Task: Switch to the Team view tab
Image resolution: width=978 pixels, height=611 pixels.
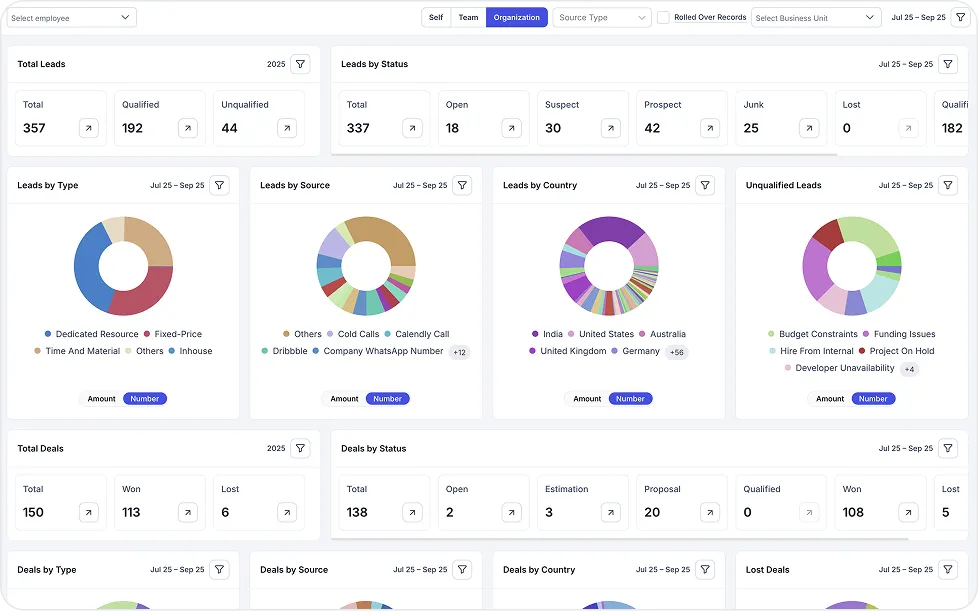Action: [x=468, y=17]
